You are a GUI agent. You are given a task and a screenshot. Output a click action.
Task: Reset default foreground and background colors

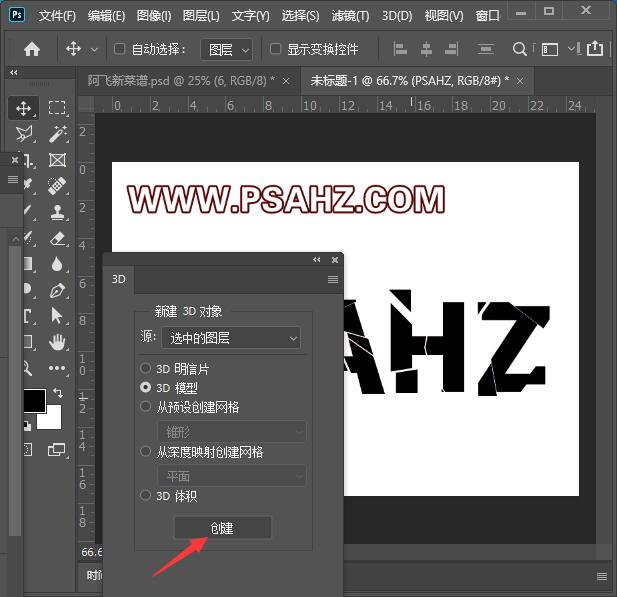[27, 426]
